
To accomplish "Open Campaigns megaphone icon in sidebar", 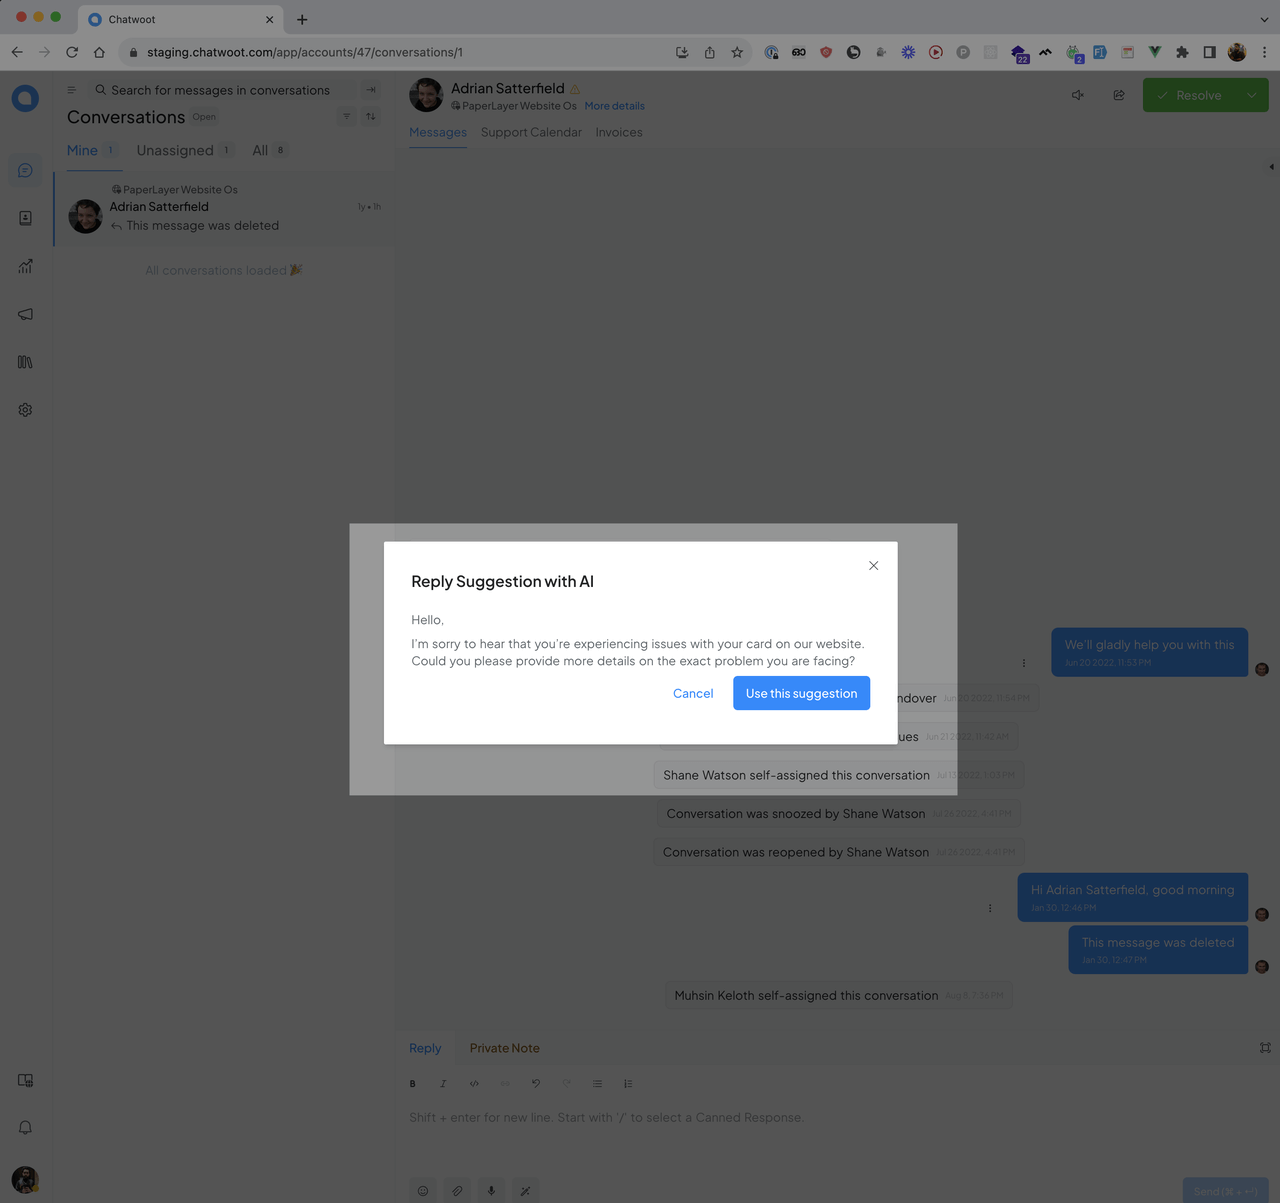I will (x=25, y=314).
